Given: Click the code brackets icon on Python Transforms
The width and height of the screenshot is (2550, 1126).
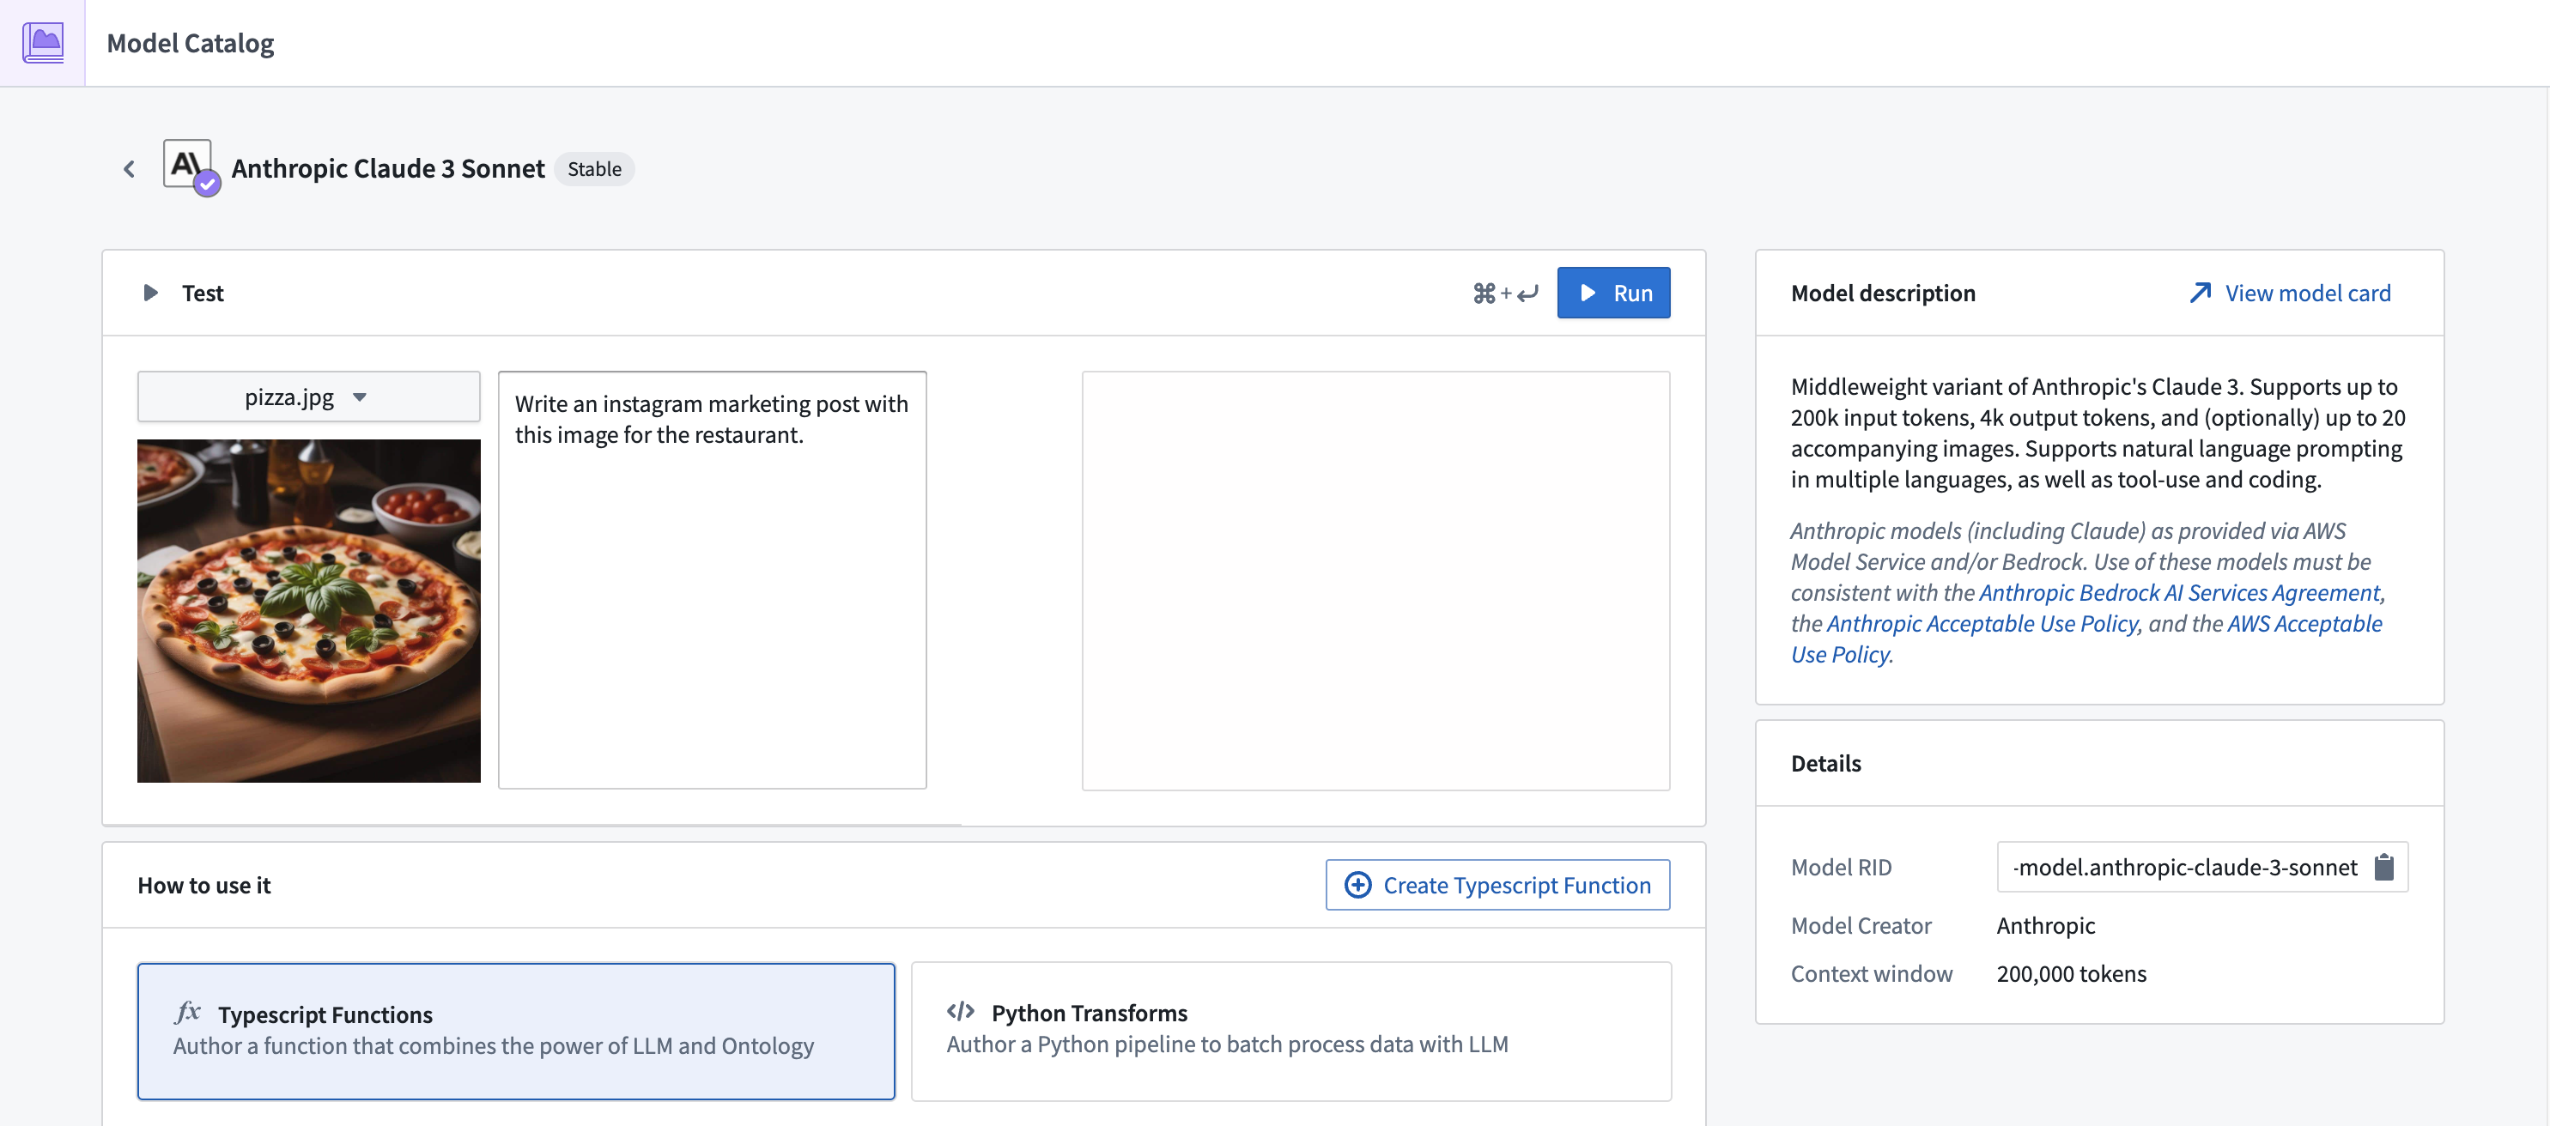Looking at the screenshot, I should pyautogui.click(x=960, y=1011).
